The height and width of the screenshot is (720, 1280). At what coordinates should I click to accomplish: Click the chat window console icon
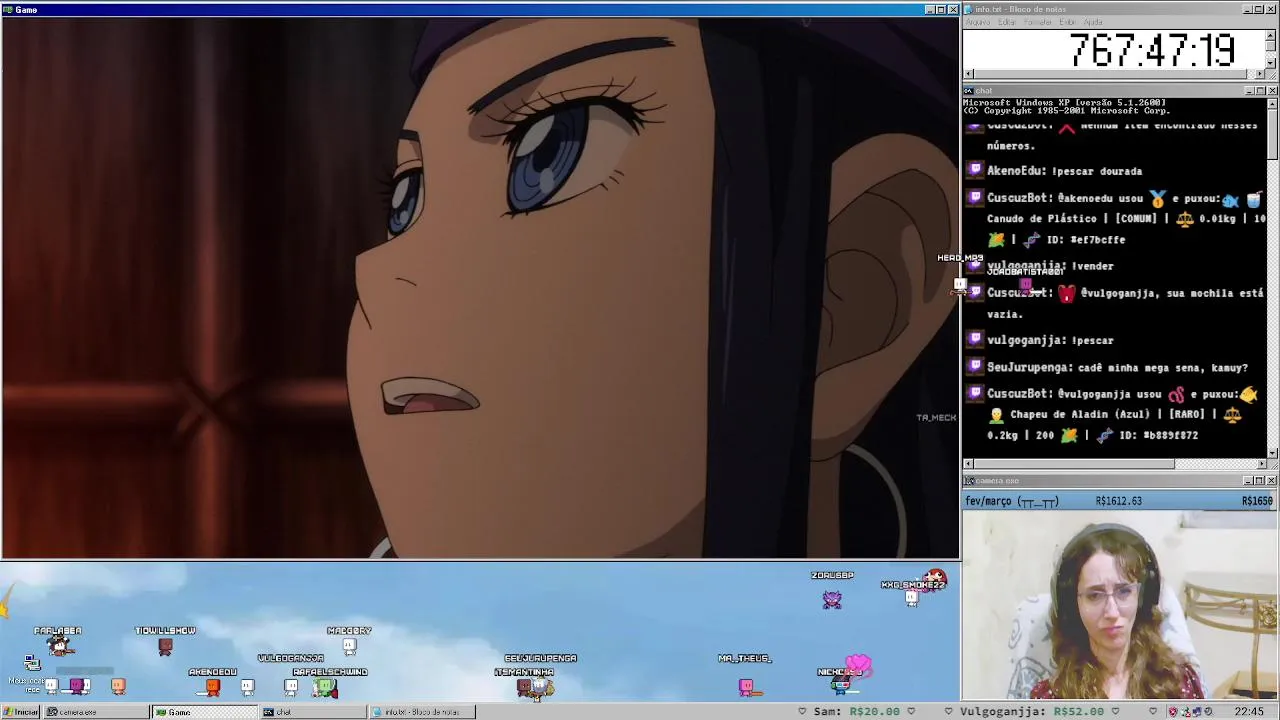968,91
